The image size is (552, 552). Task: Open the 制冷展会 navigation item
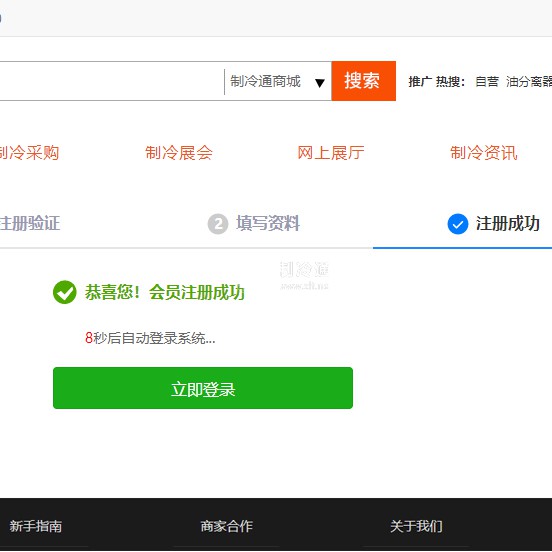(x=179, y=153)
